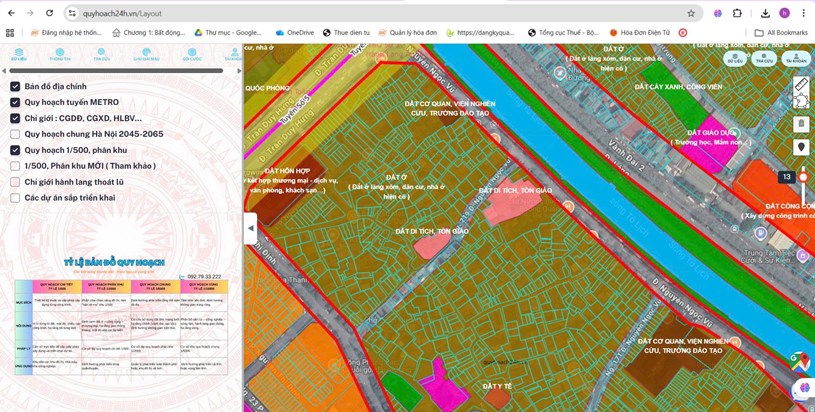Click the map zoom level slider handle
This screenshot has width=815, height=412.
802,177
